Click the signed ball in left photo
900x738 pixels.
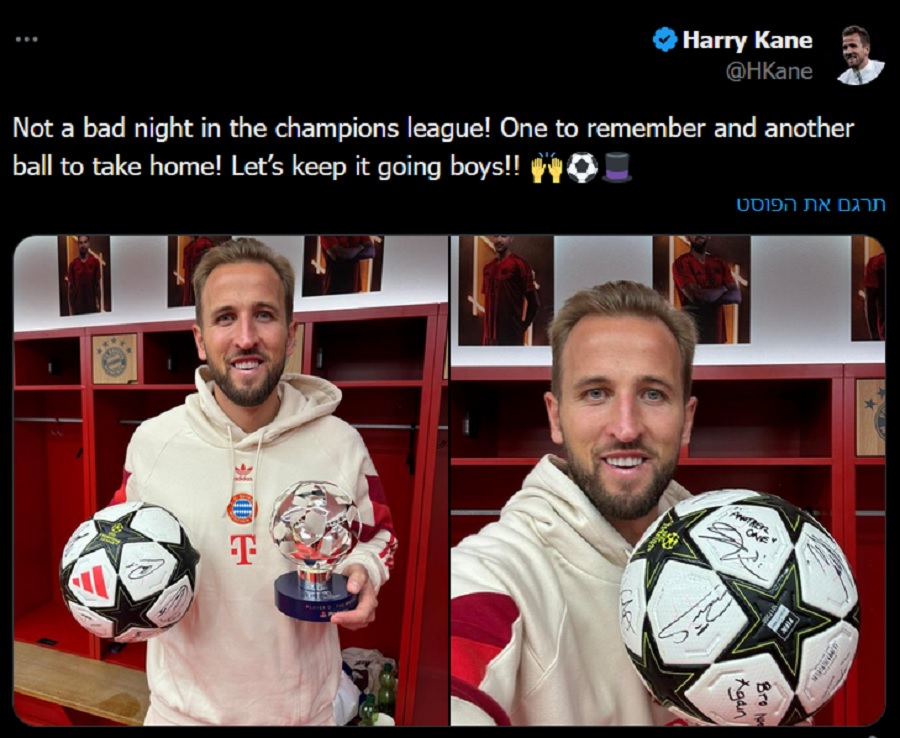[x=130, y=572]
